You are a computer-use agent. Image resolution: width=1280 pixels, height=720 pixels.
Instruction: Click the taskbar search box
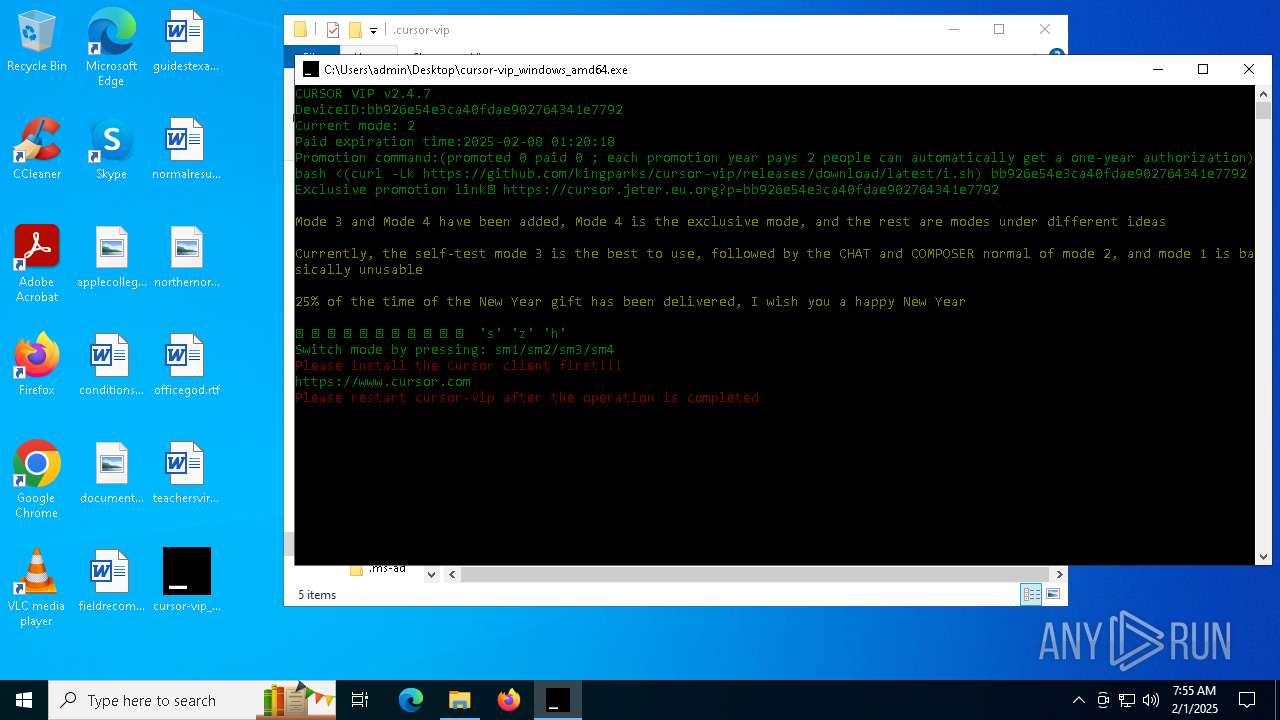pos(193,700)
